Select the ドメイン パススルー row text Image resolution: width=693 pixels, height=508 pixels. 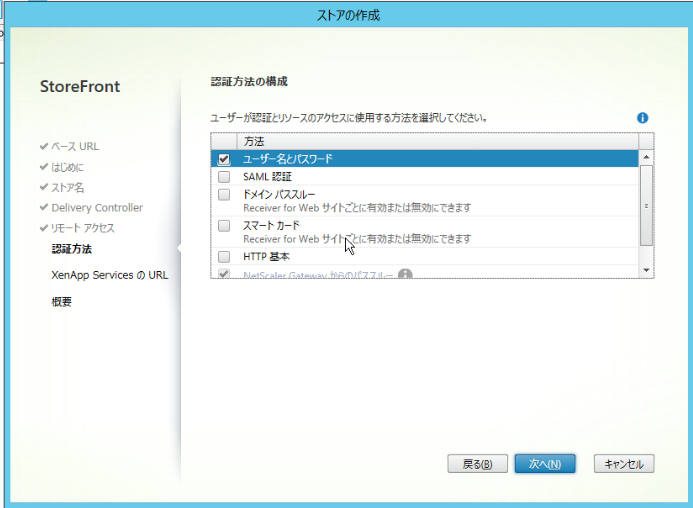point(279,195)
